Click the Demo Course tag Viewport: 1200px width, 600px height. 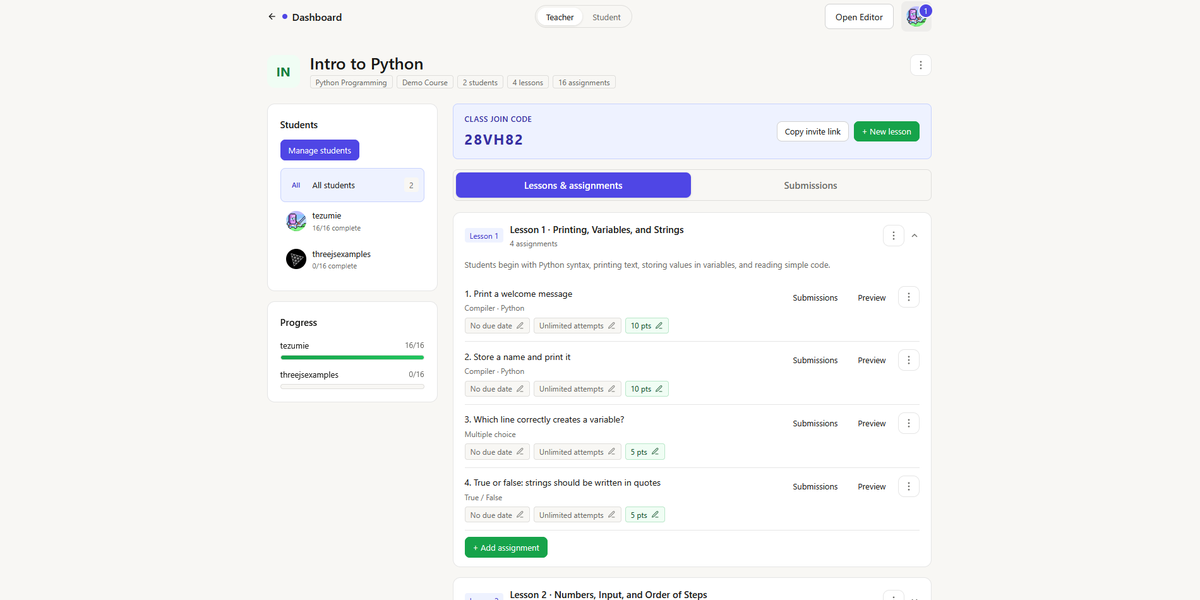(424, 82)
